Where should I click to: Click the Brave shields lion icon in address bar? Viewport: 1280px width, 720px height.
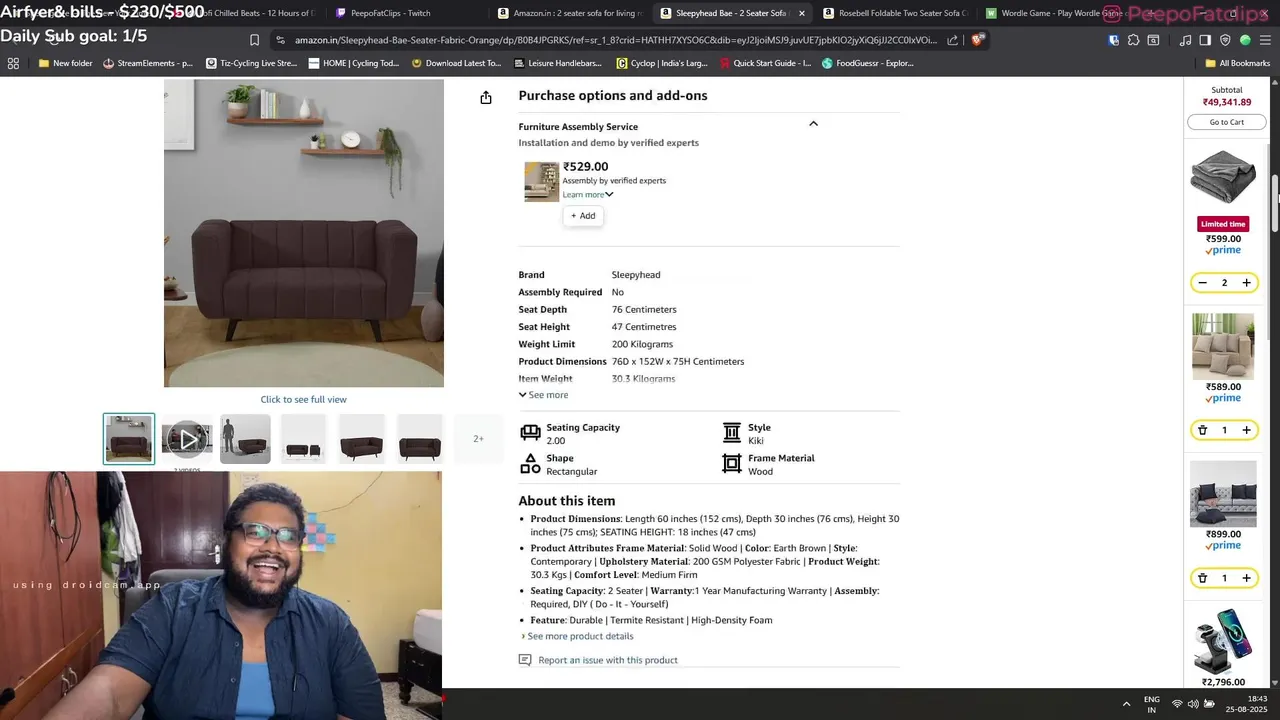click(x=977, y=40)
